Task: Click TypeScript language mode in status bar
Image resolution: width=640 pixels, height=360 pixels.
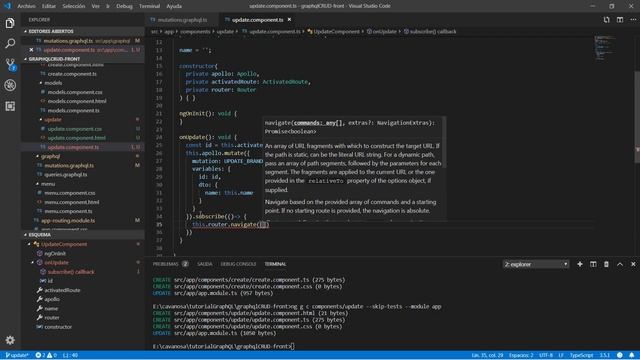Action: tap(581, 355)
